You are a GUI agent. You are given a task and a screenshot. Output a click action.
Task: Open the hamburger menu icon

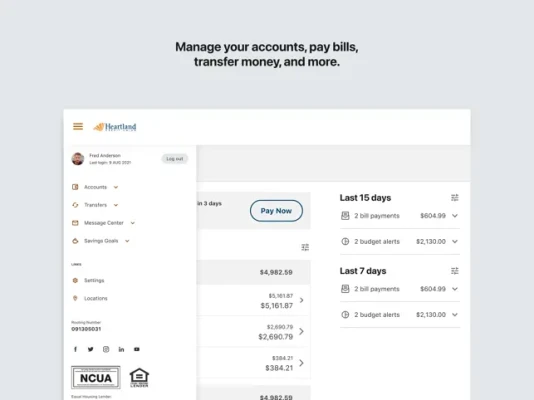78,127
